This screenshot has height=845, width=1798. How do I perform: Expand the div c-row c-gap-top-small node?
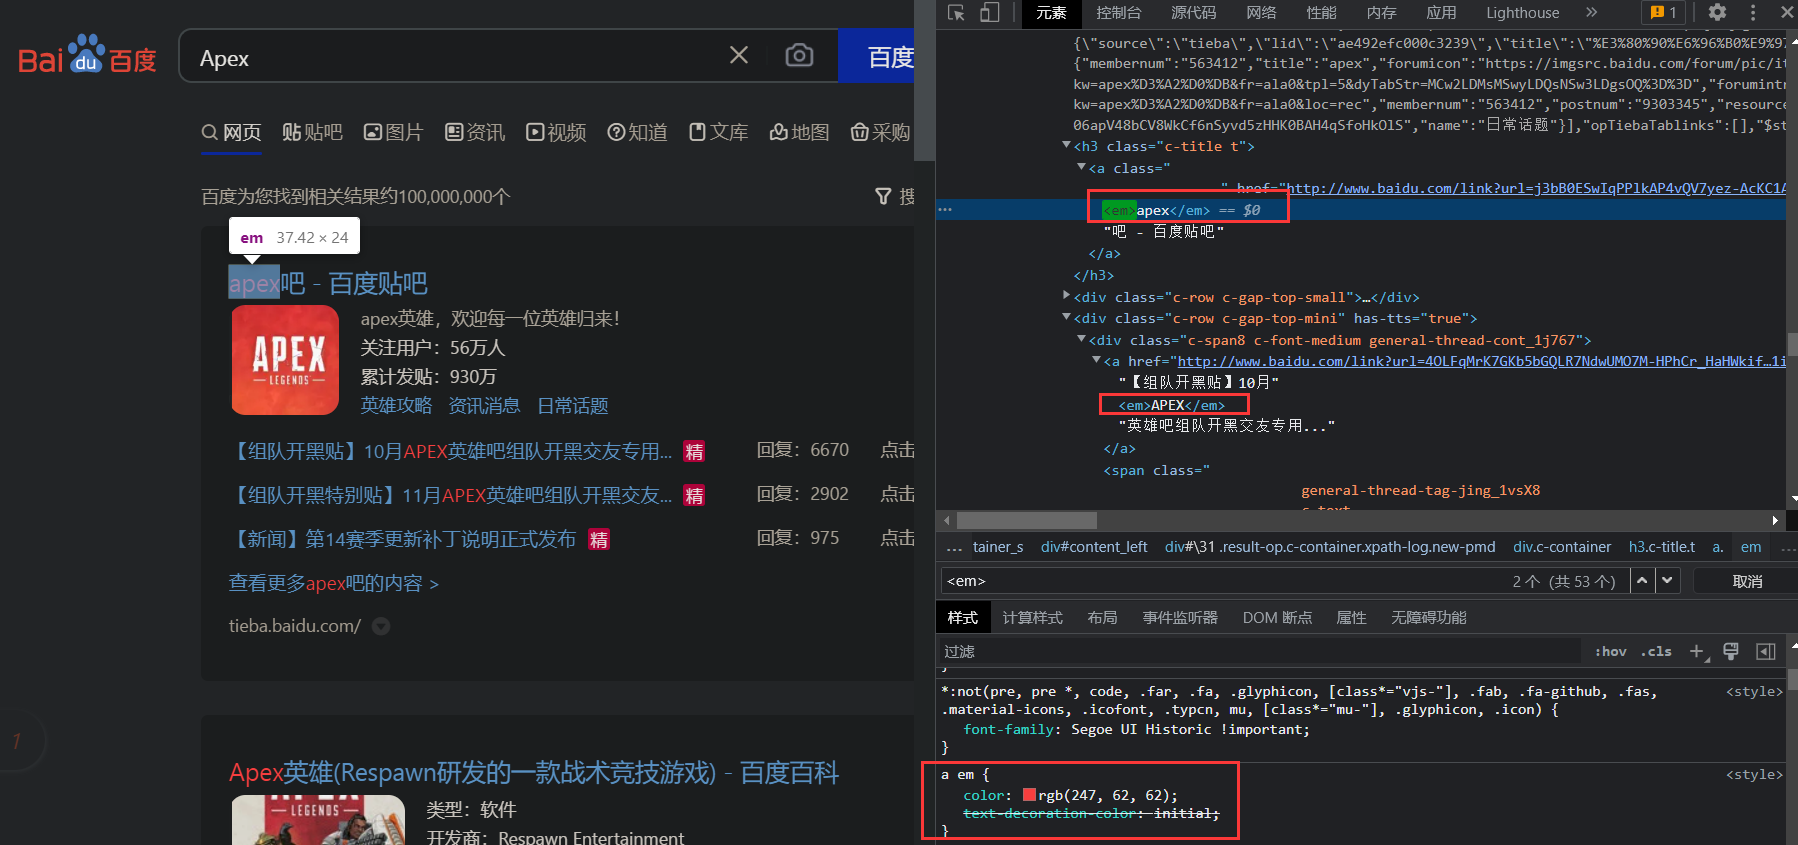1066,296
